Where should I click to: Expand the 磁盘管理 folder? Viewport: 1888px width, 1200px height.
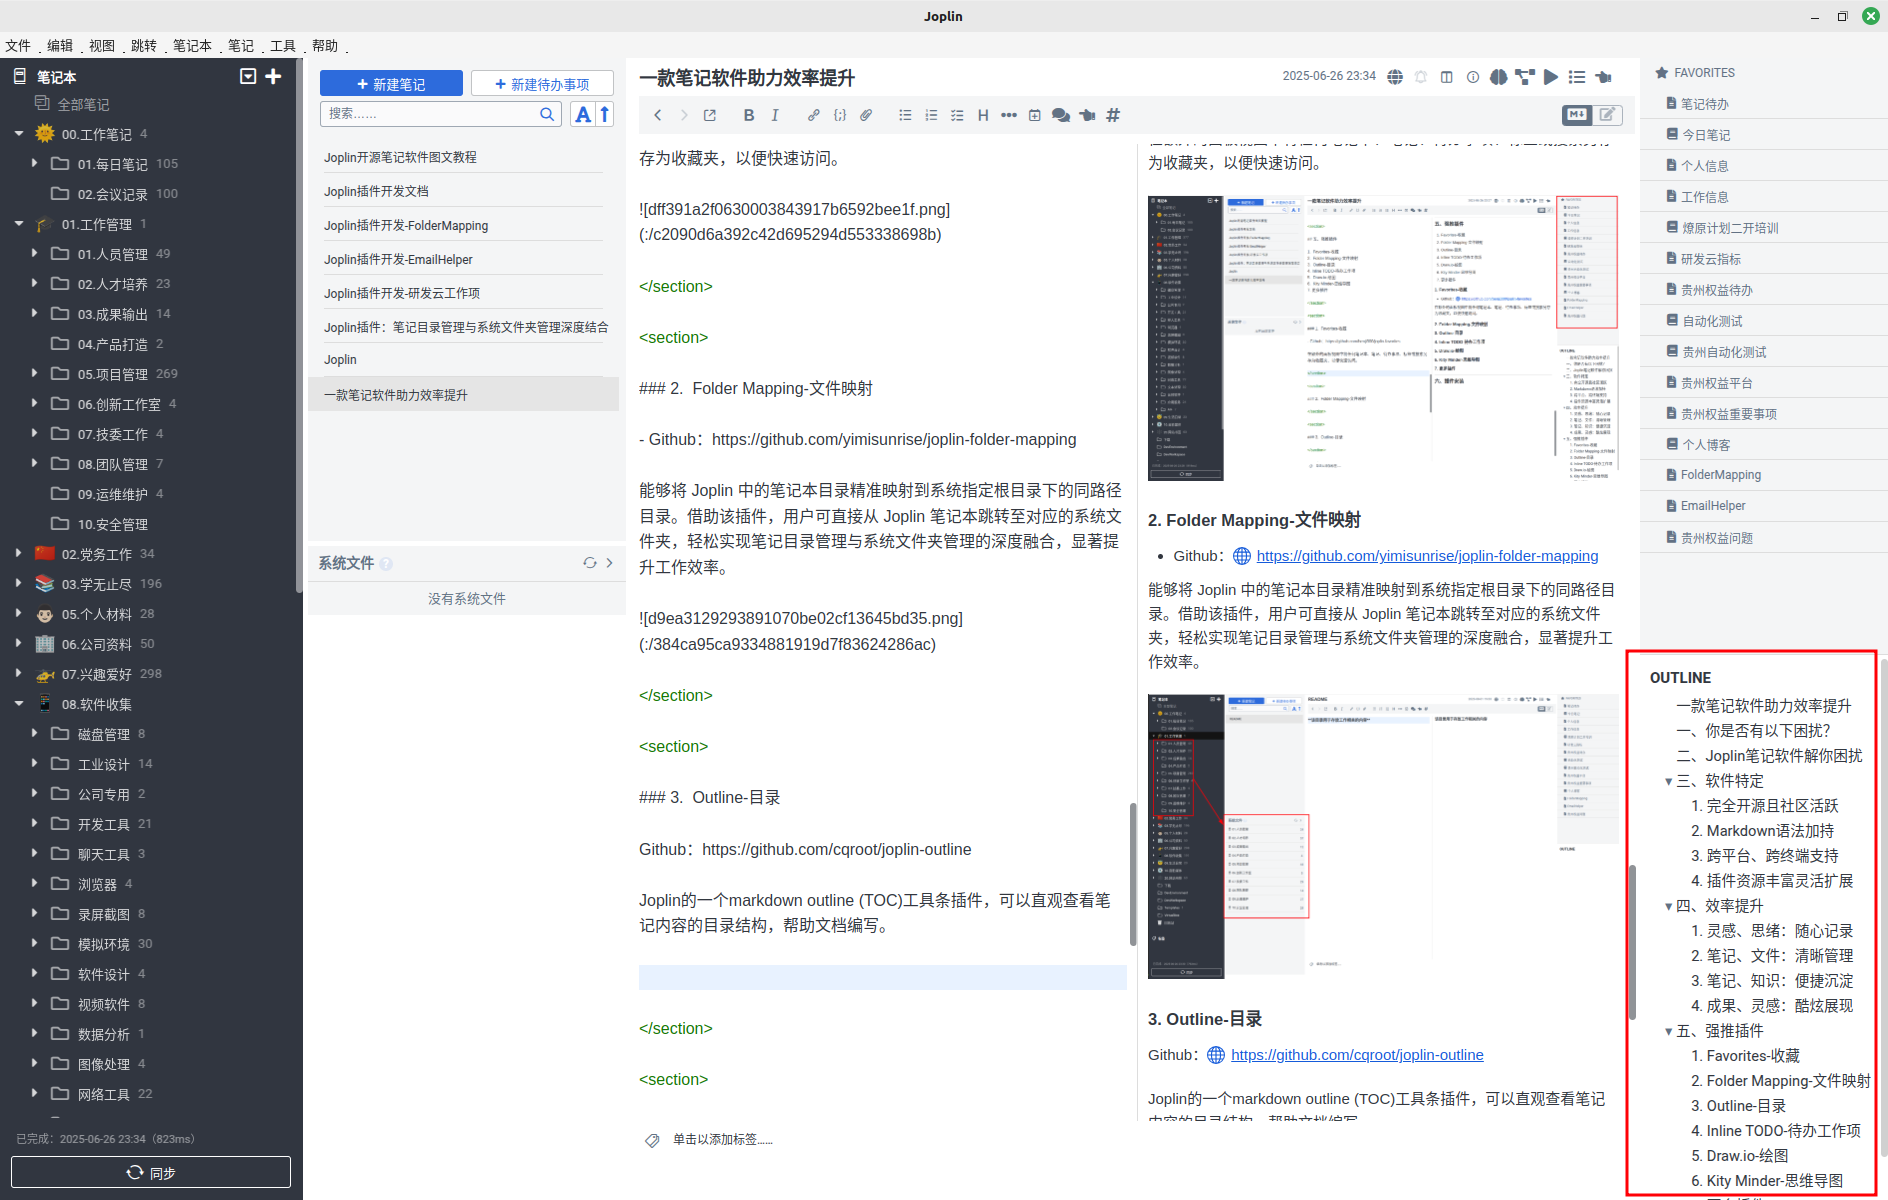pos(35,733)
